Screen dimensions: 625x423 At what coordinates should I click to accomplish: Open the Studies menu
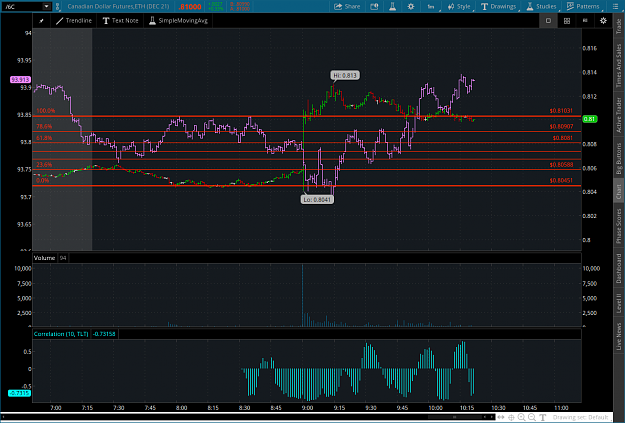pos(541,6)
